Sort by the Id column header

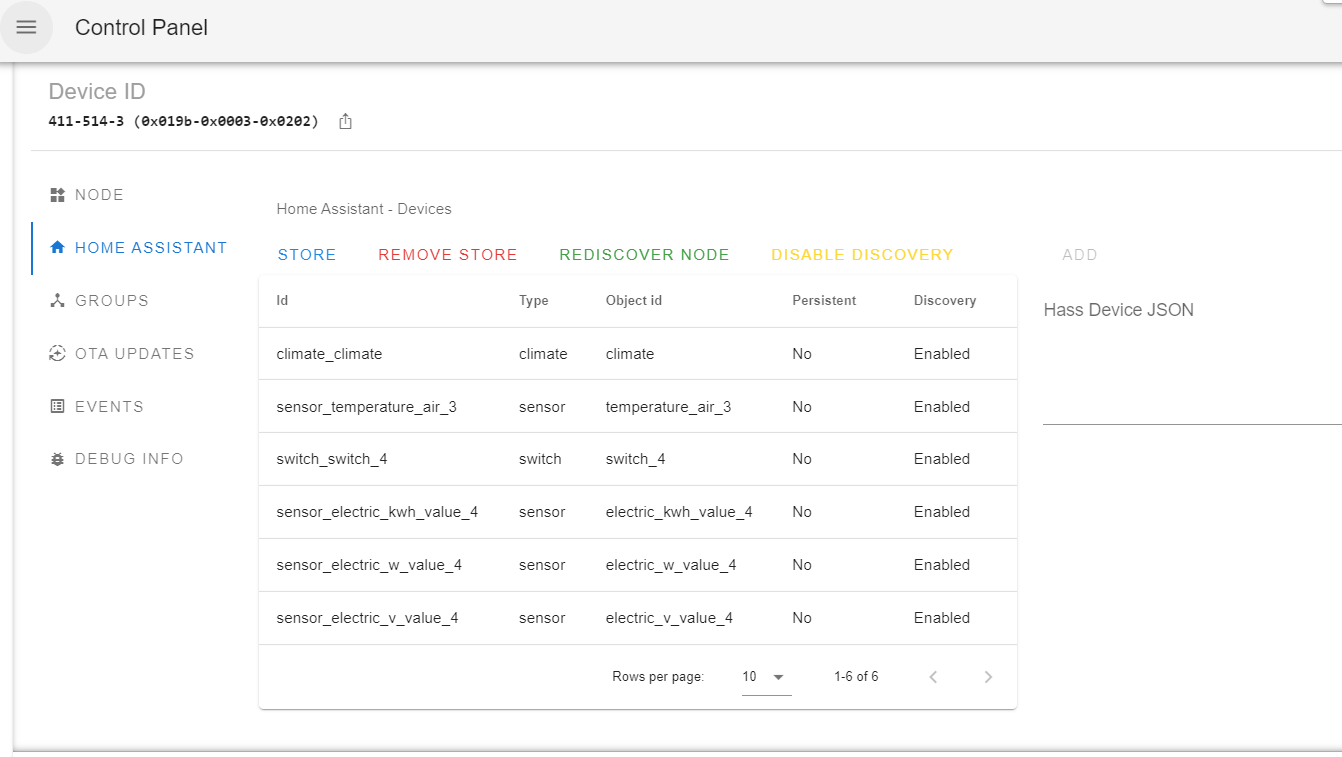(x=282, y=300)
